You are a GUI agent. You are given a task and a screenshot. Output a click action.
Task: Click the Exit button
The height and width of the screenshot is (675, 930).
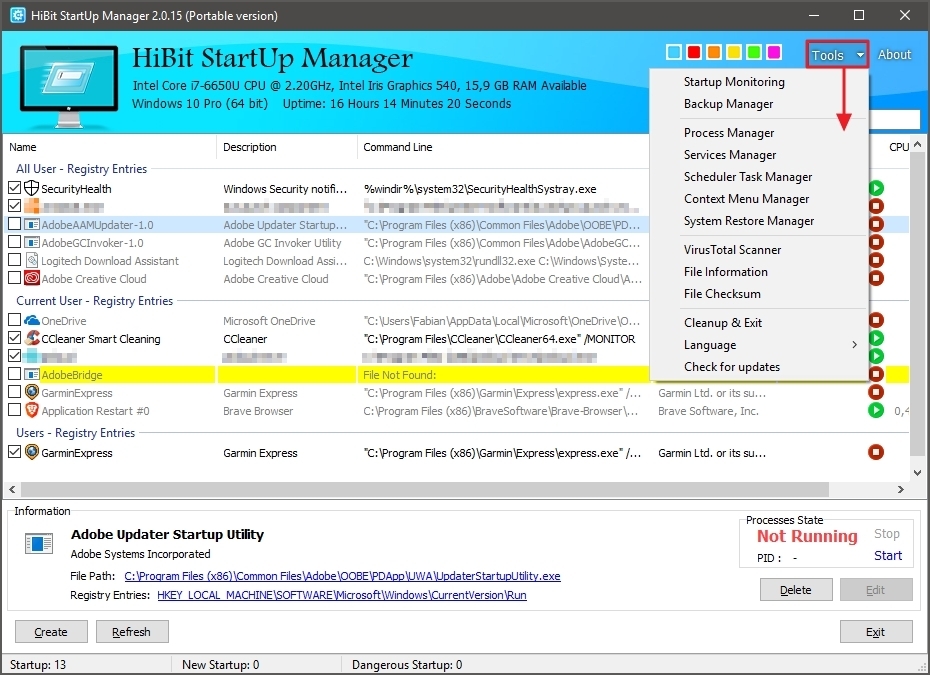[876, 632]
